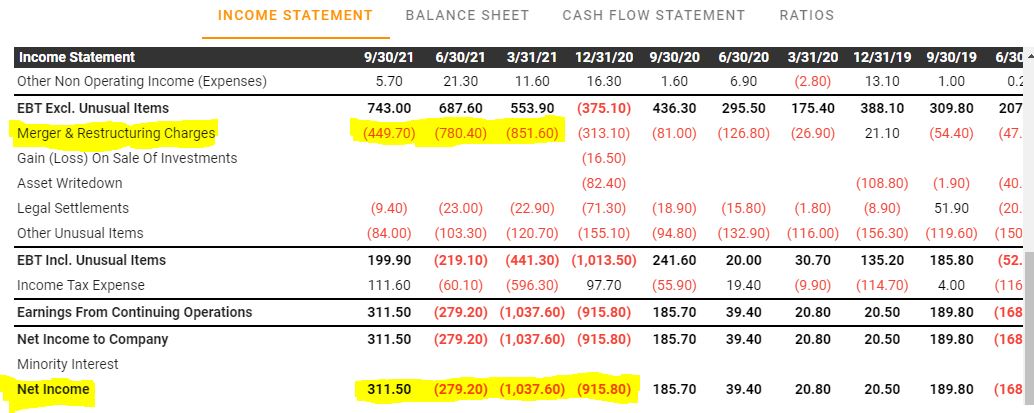This screenshot has width=1034, height=413.
Task: Open the Cash Flow Statement tab
Action: (x=653, y=15)
